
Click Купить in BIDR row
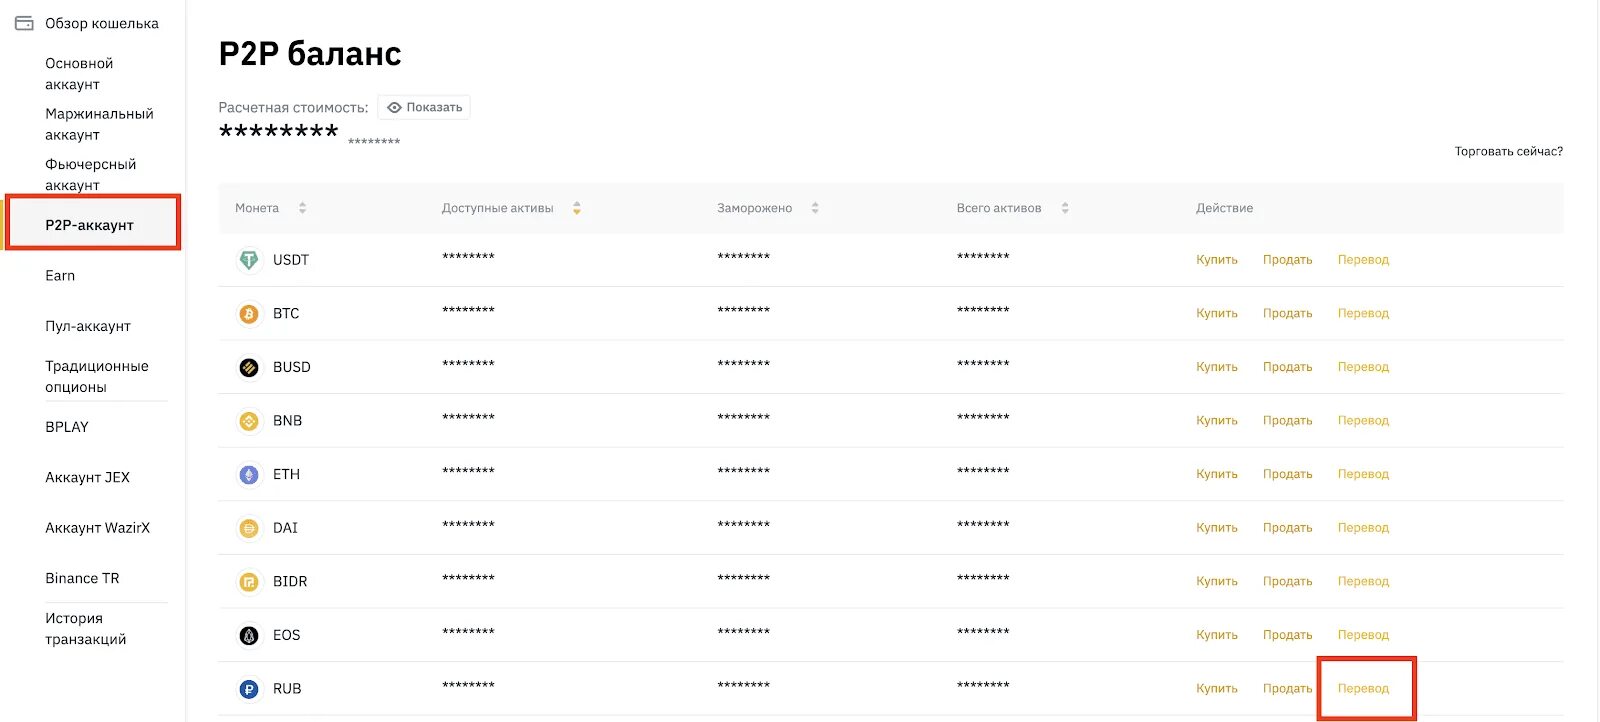(x=1217, y=582)
